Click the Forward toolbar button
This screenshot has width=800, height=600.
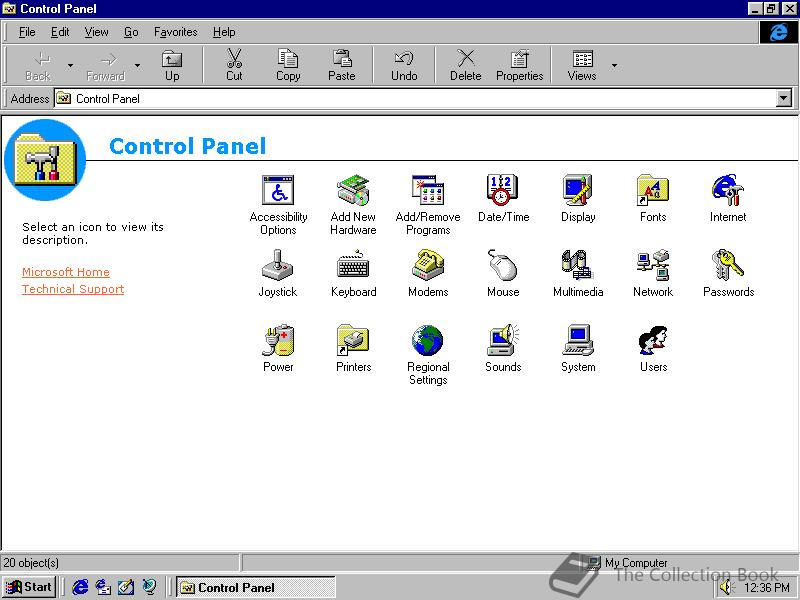click(106, 65)
